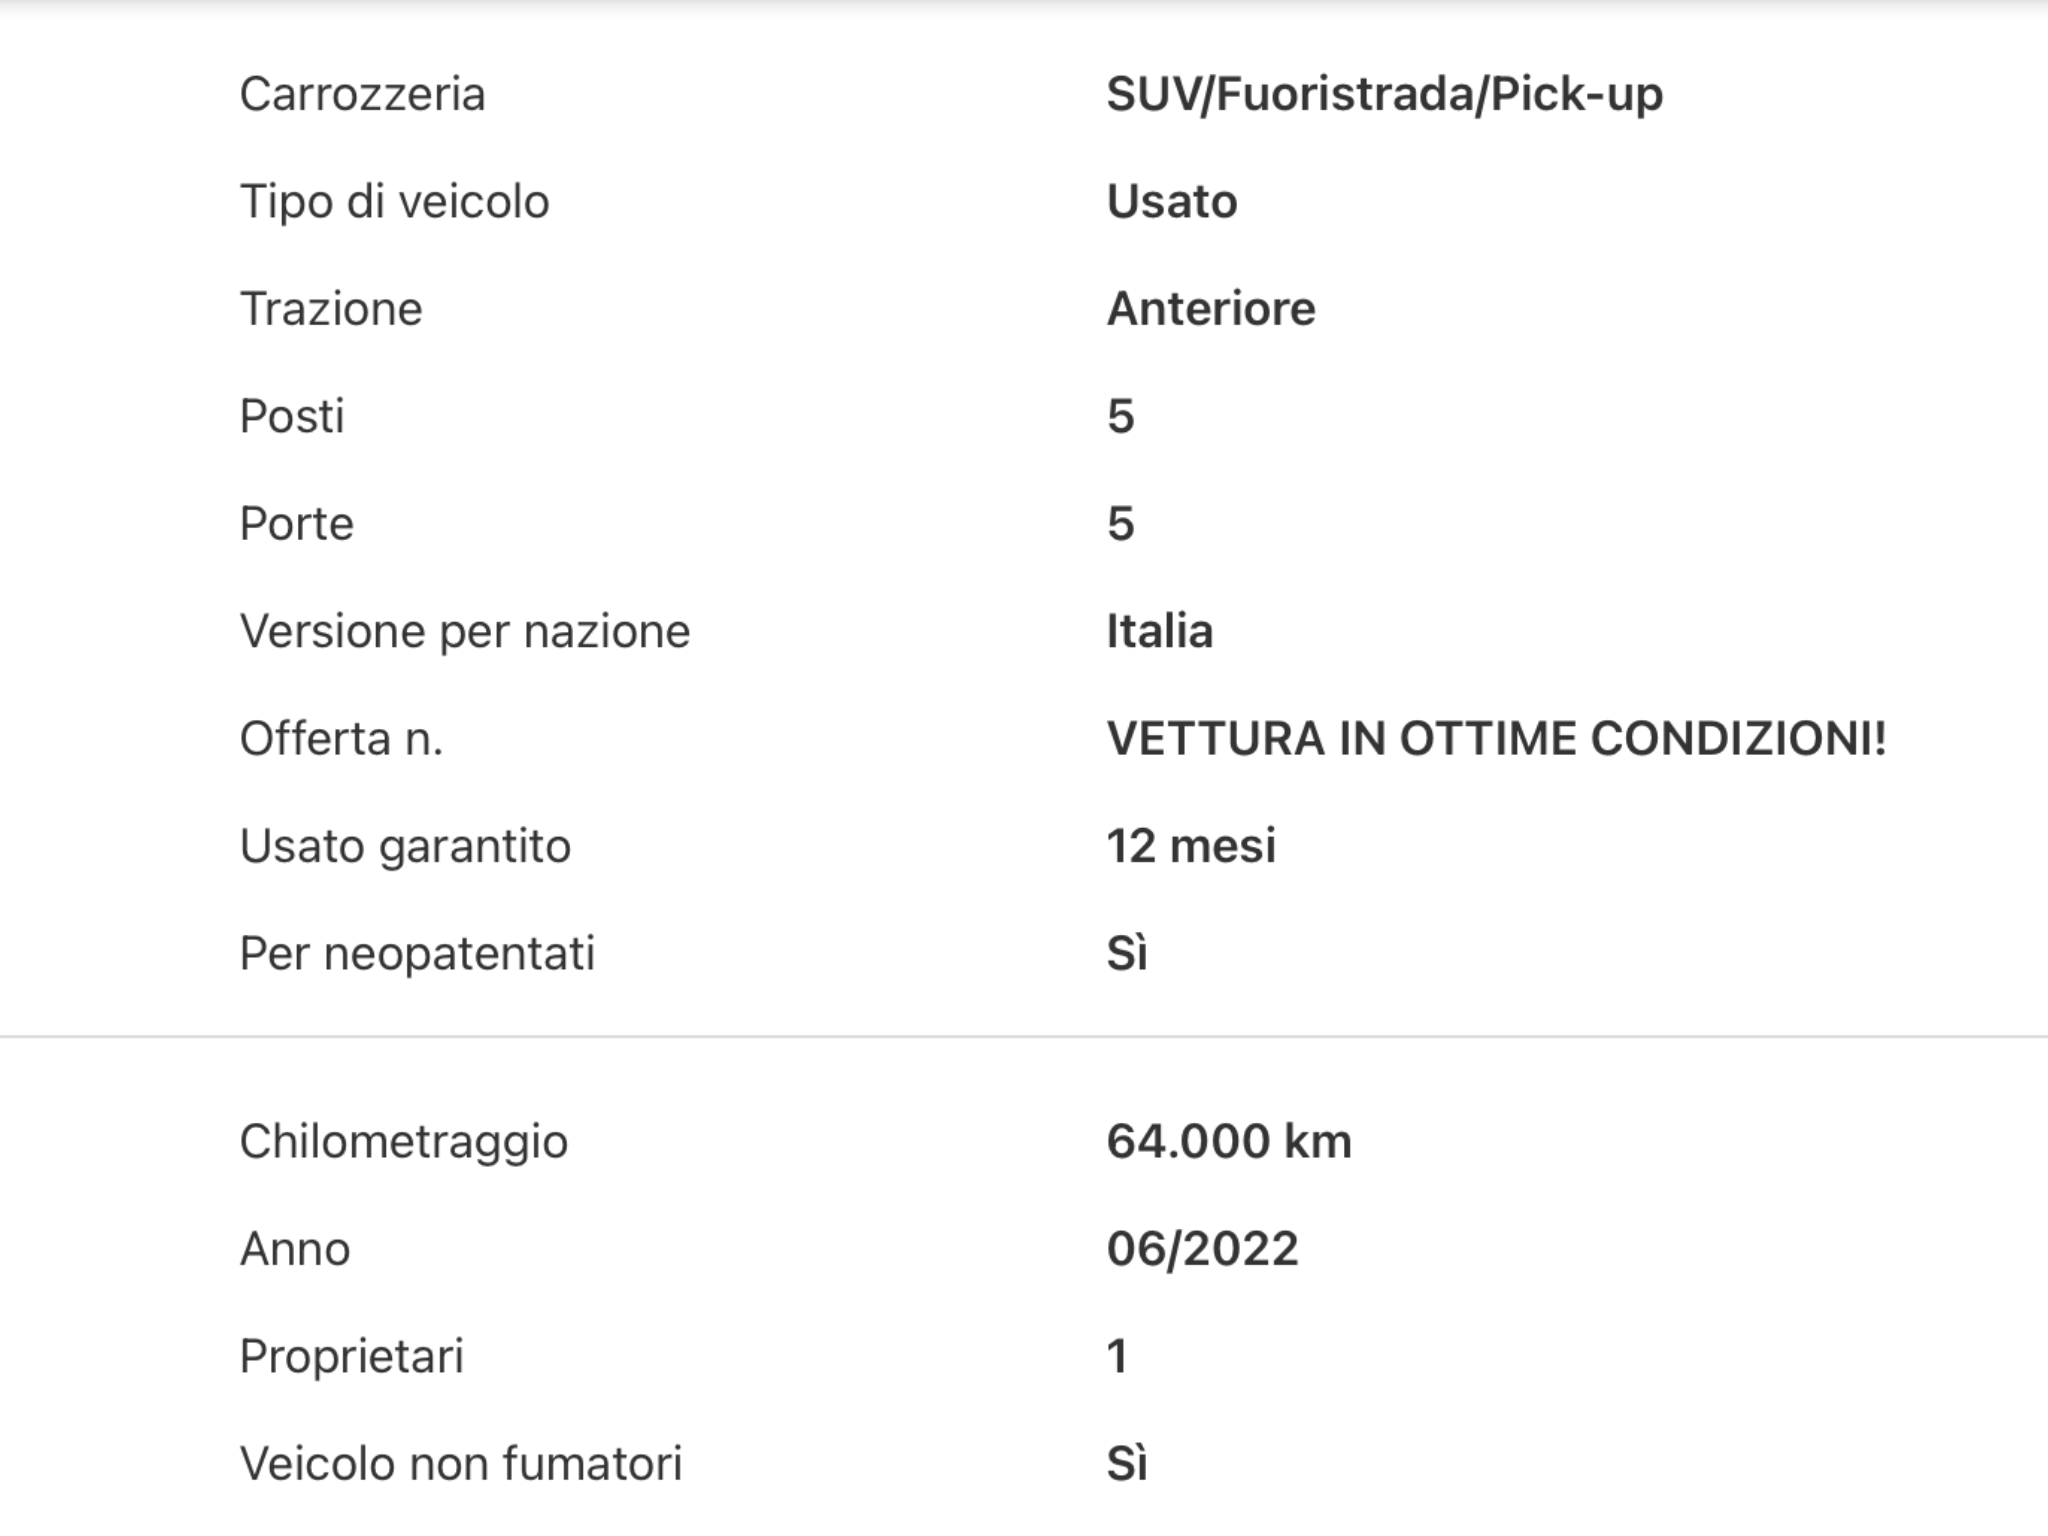The height and width of the screenshot is (1536, 2048).
Task: Click the Porte label
Action: (297, 524)
